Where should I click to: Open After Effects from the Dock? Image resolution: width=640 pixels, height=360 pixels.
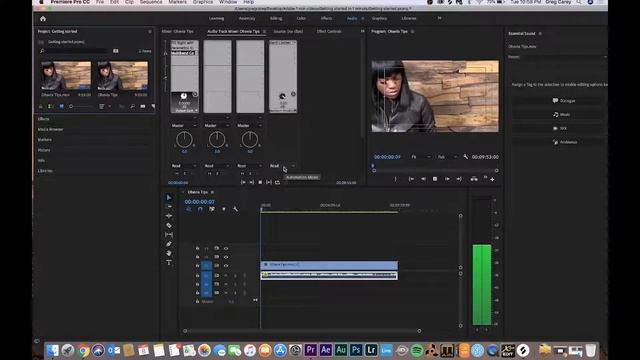(326, 350)
